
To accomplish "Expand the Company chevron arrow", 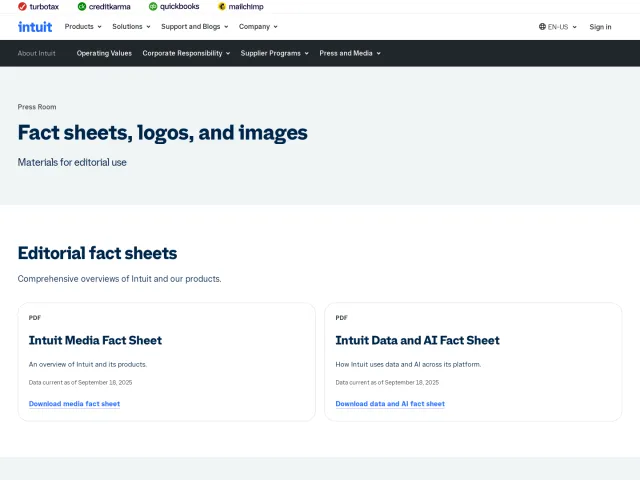I will 276,27.
